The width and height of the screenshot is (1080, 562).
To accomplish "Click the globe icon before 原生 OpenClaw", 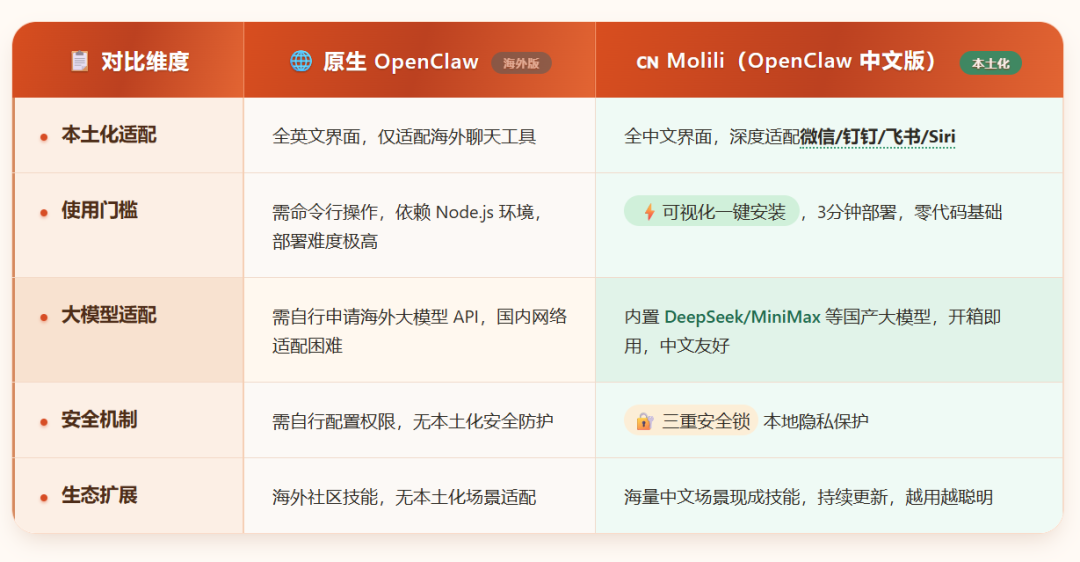I will (301, 61).
